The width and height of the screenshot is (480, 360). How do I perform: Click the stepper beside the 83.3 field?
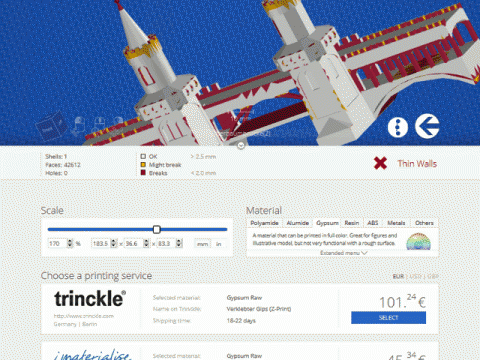click(x=179, y=244)
